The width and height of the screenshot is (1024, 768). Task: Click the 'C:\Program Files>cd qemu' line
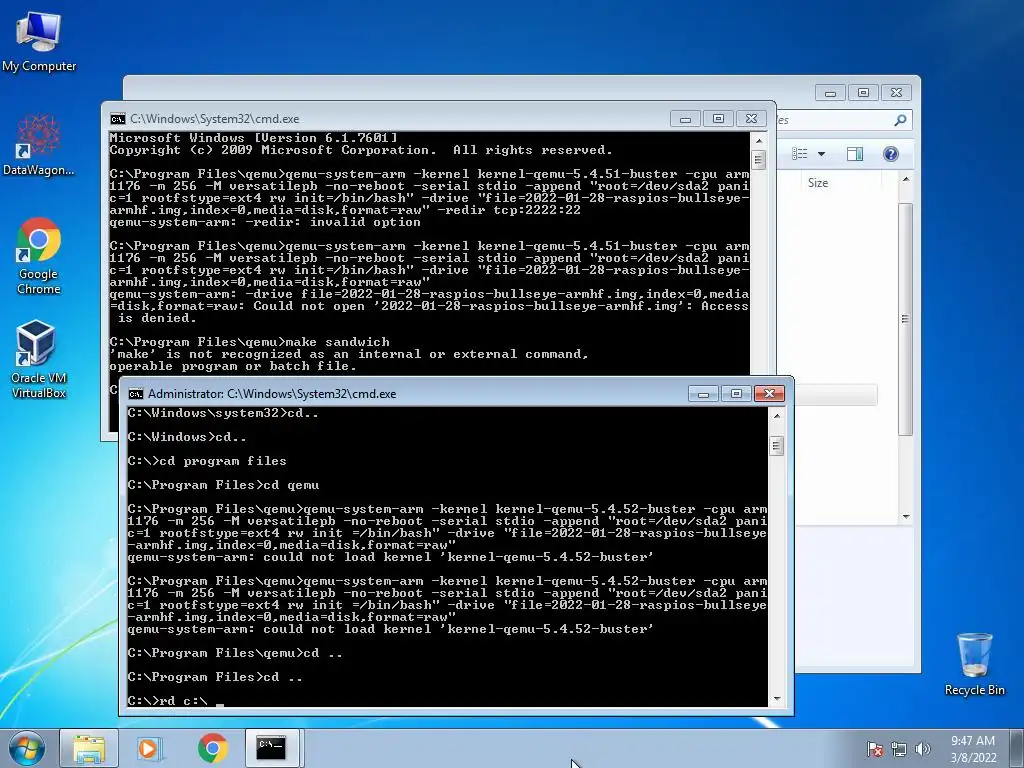pos(223,485)
